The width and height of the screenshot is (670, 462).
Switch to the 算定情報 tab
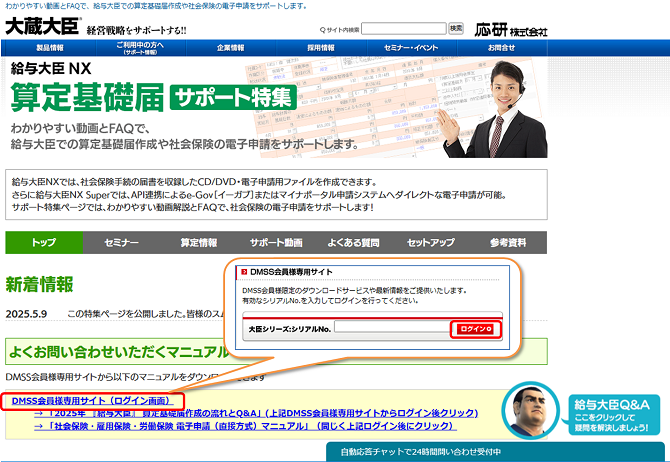click(199, 243)
